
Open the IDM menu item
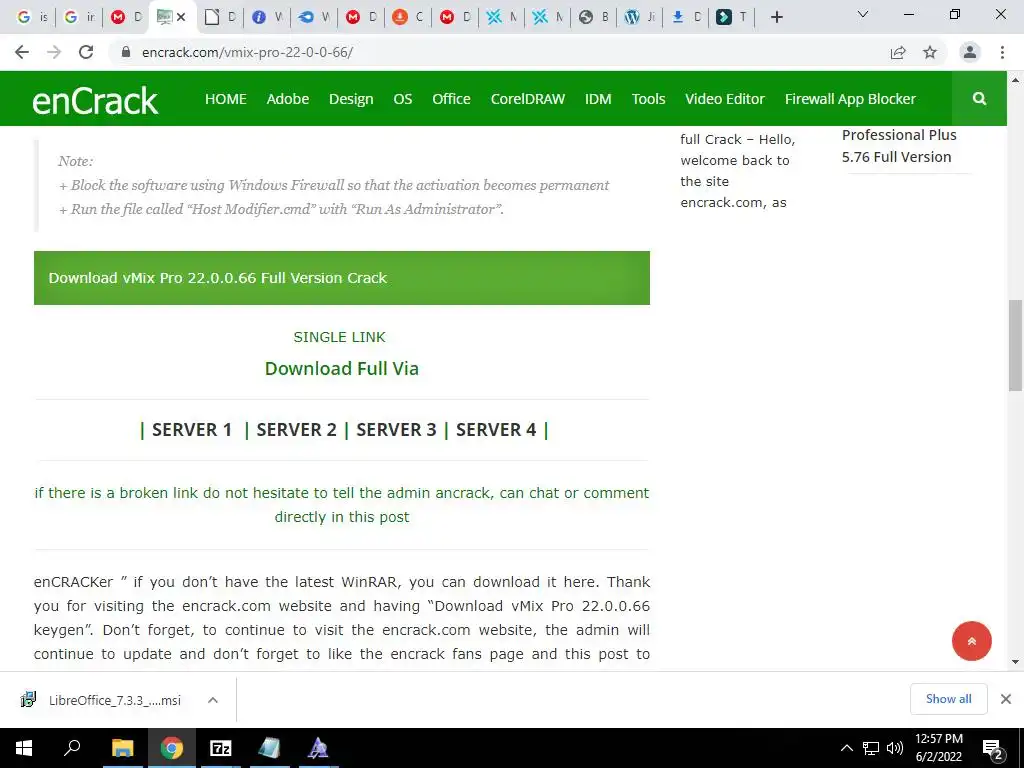[598, 99]
